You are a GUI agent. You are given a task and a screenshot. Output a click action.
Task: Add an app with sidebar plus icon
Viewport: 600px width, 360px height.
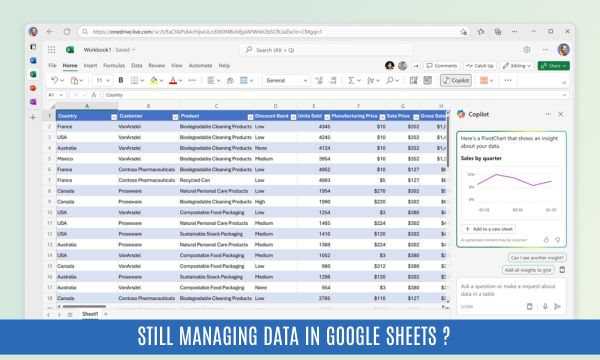point(33,117)
